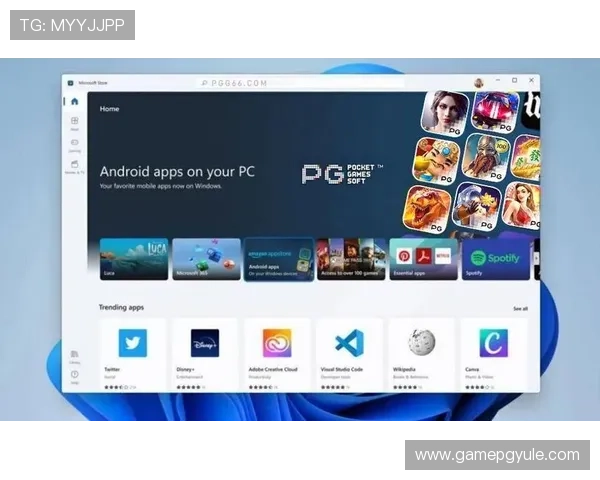Click the Adobe Creative Cloud name text
Viewport: 600px width, 480px height.
[x=273, y=369]
